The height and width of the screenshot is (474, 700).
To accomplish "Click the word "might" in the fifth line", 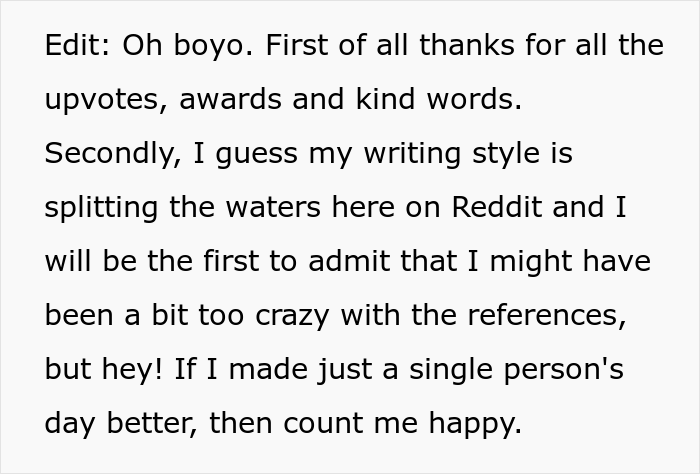I will point(531,262).
